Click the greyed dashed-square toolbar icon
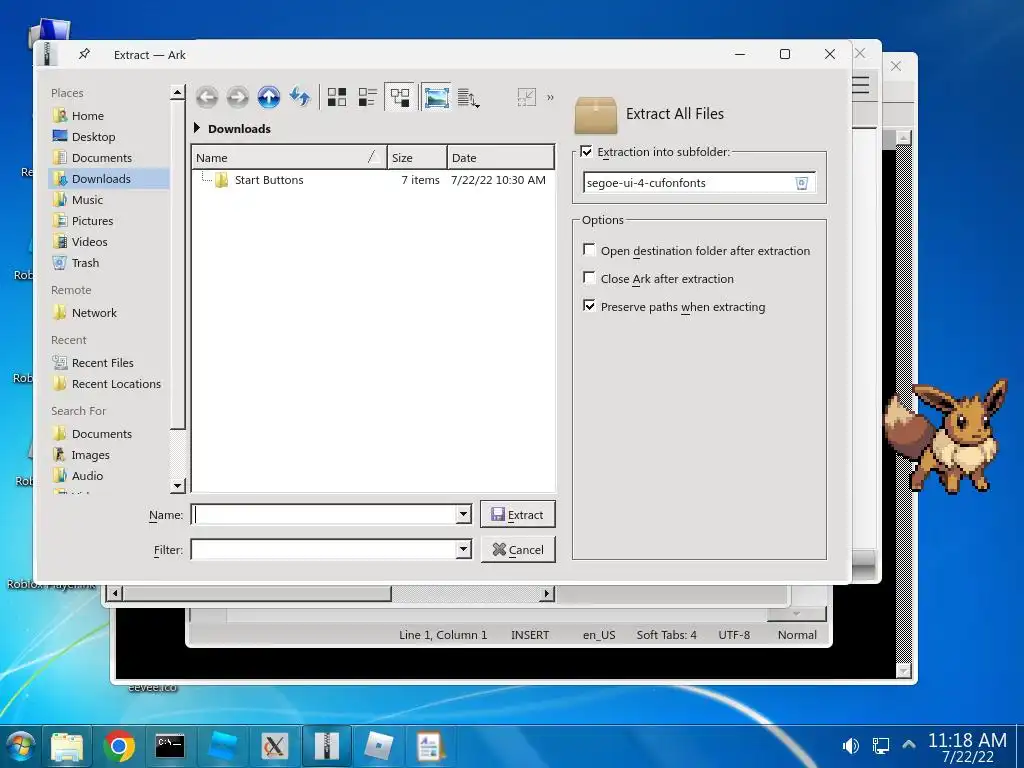Viewport: 1024px width, 768px height. 526,97
